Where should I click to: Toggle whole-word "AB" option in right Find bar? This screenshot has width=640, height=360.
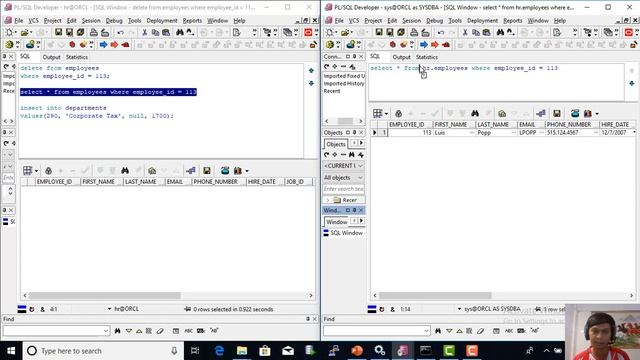534,331
